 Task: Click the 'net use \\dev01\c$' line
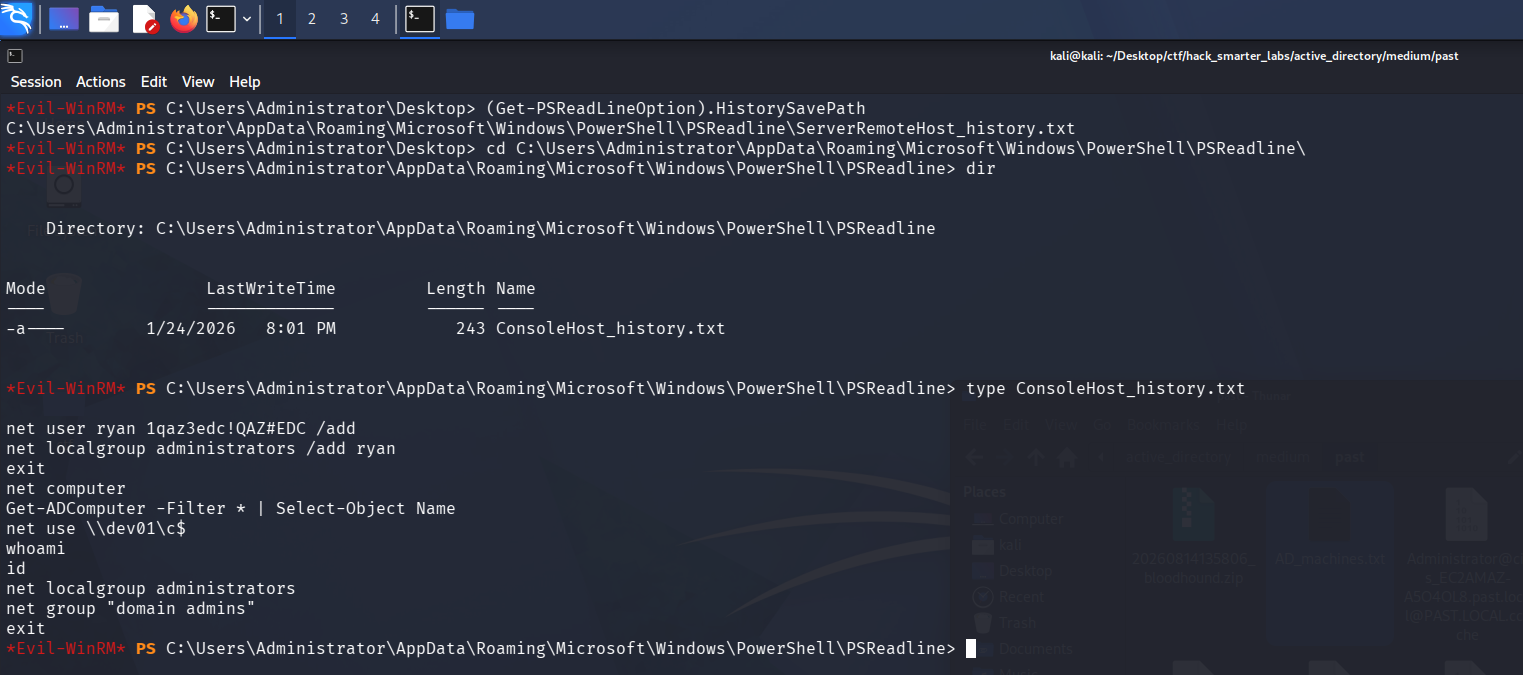point(96,528)
